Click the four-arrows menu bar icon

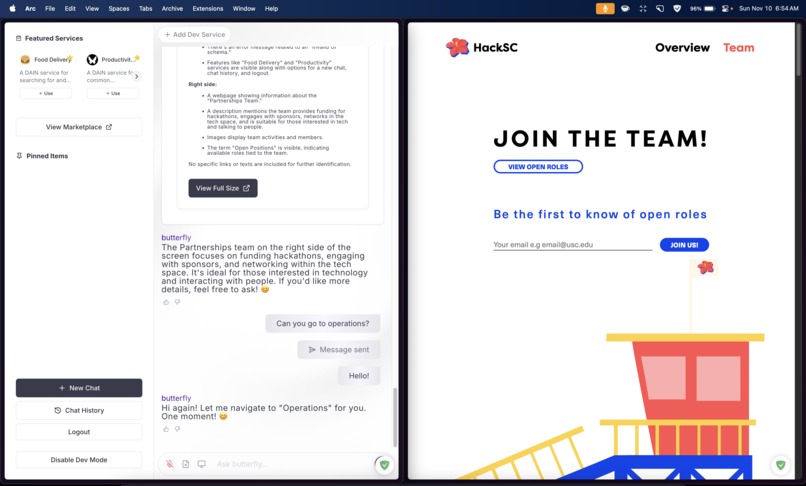coord(643,9)
